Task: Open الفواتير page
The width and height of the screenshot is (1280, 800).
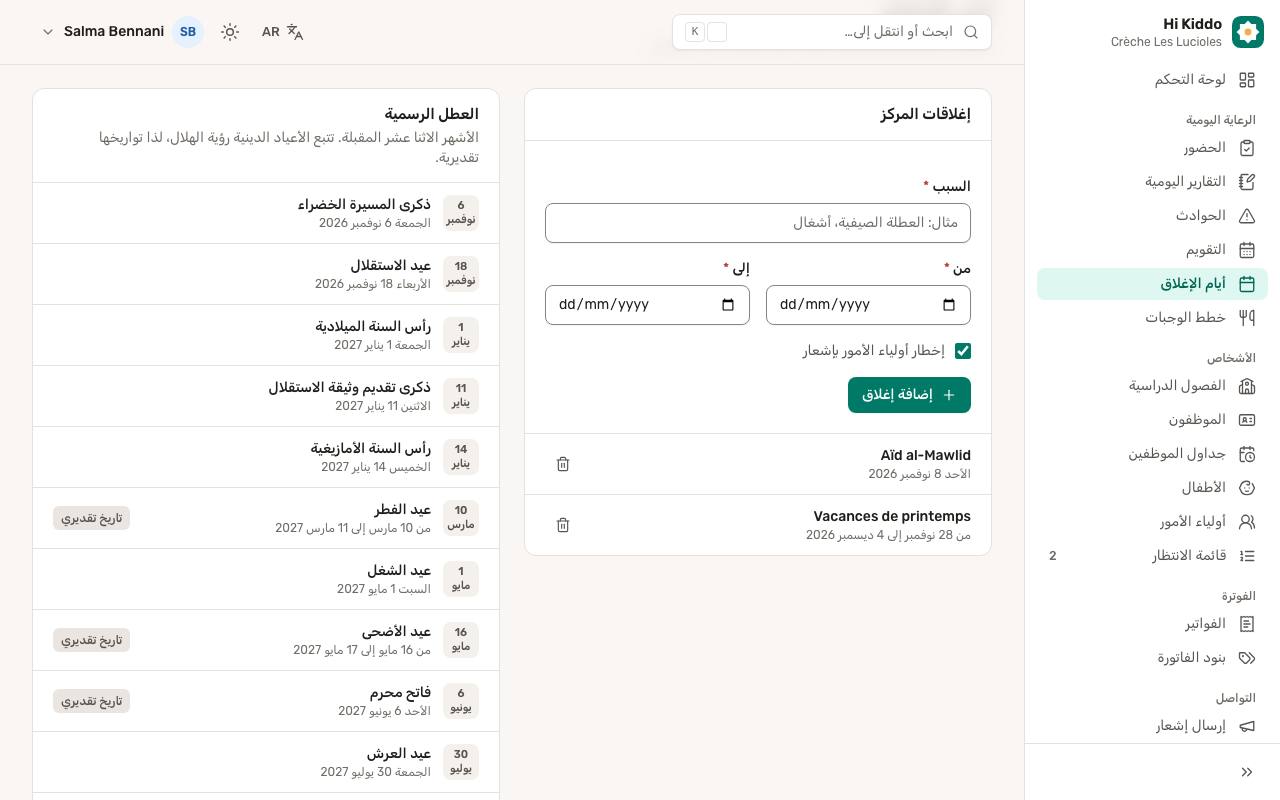Action: [x=1152, y=624]
